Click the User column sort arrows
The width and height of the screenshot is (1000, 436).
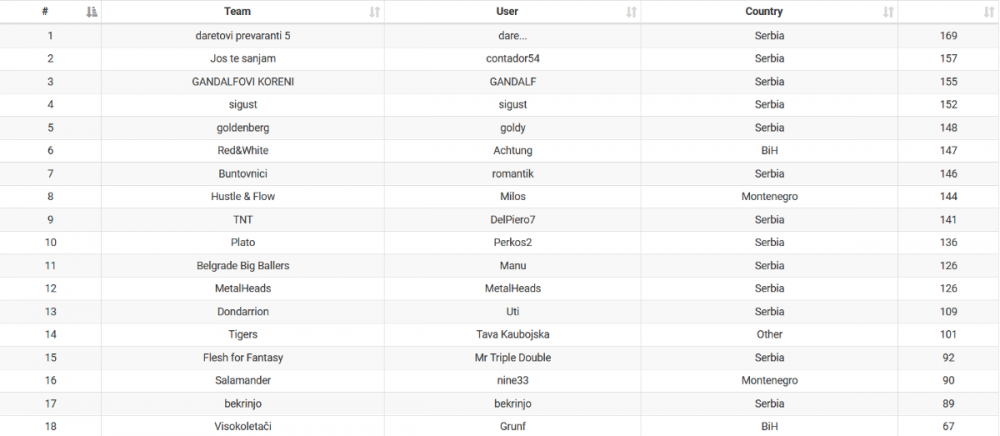pyautogui.click(x=631, y=12)
